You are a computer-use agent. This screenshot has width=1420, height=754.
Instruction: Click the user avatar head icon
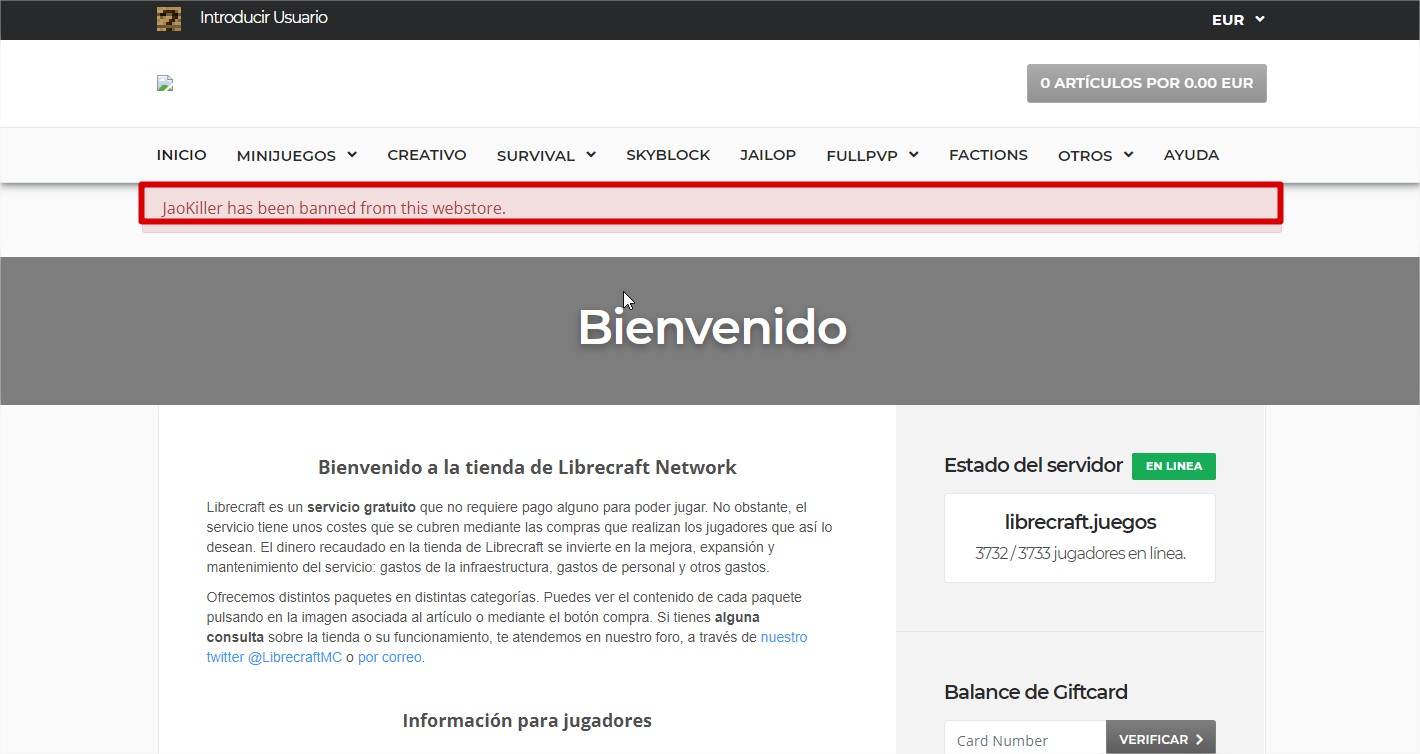(x=169, y=19)
